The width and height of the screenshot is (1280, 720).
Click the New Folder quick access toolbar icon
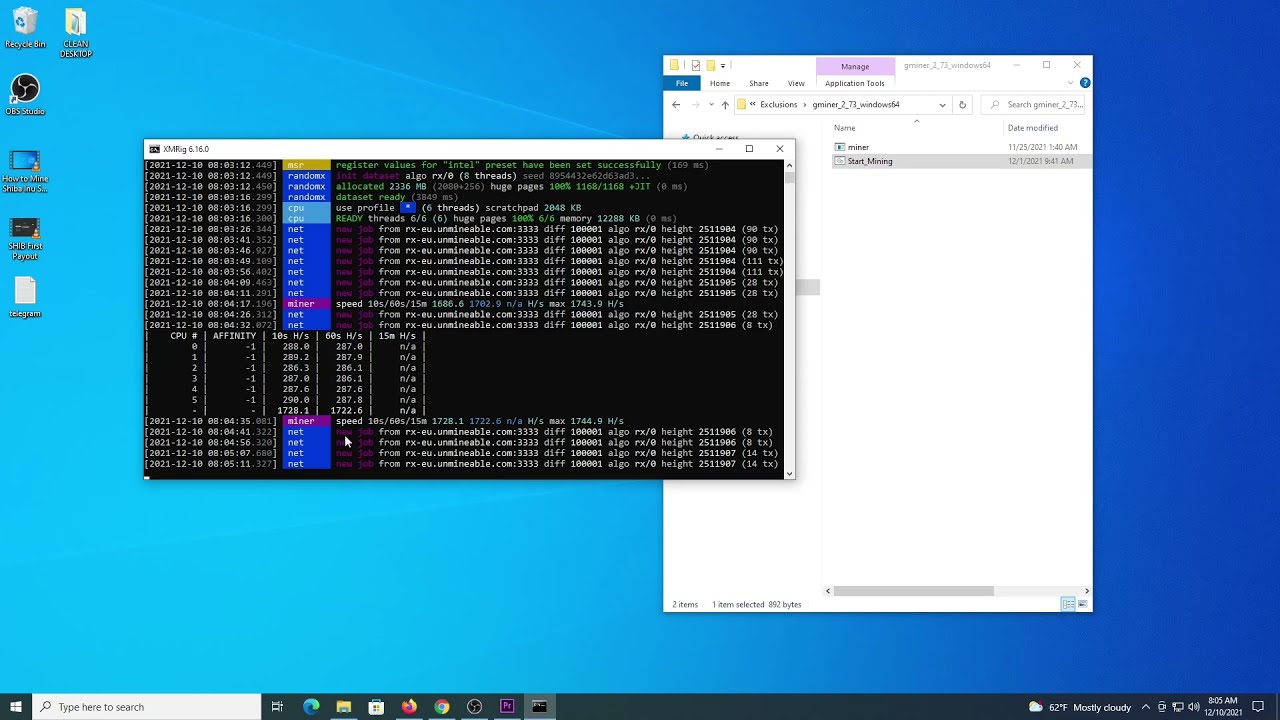709,66
